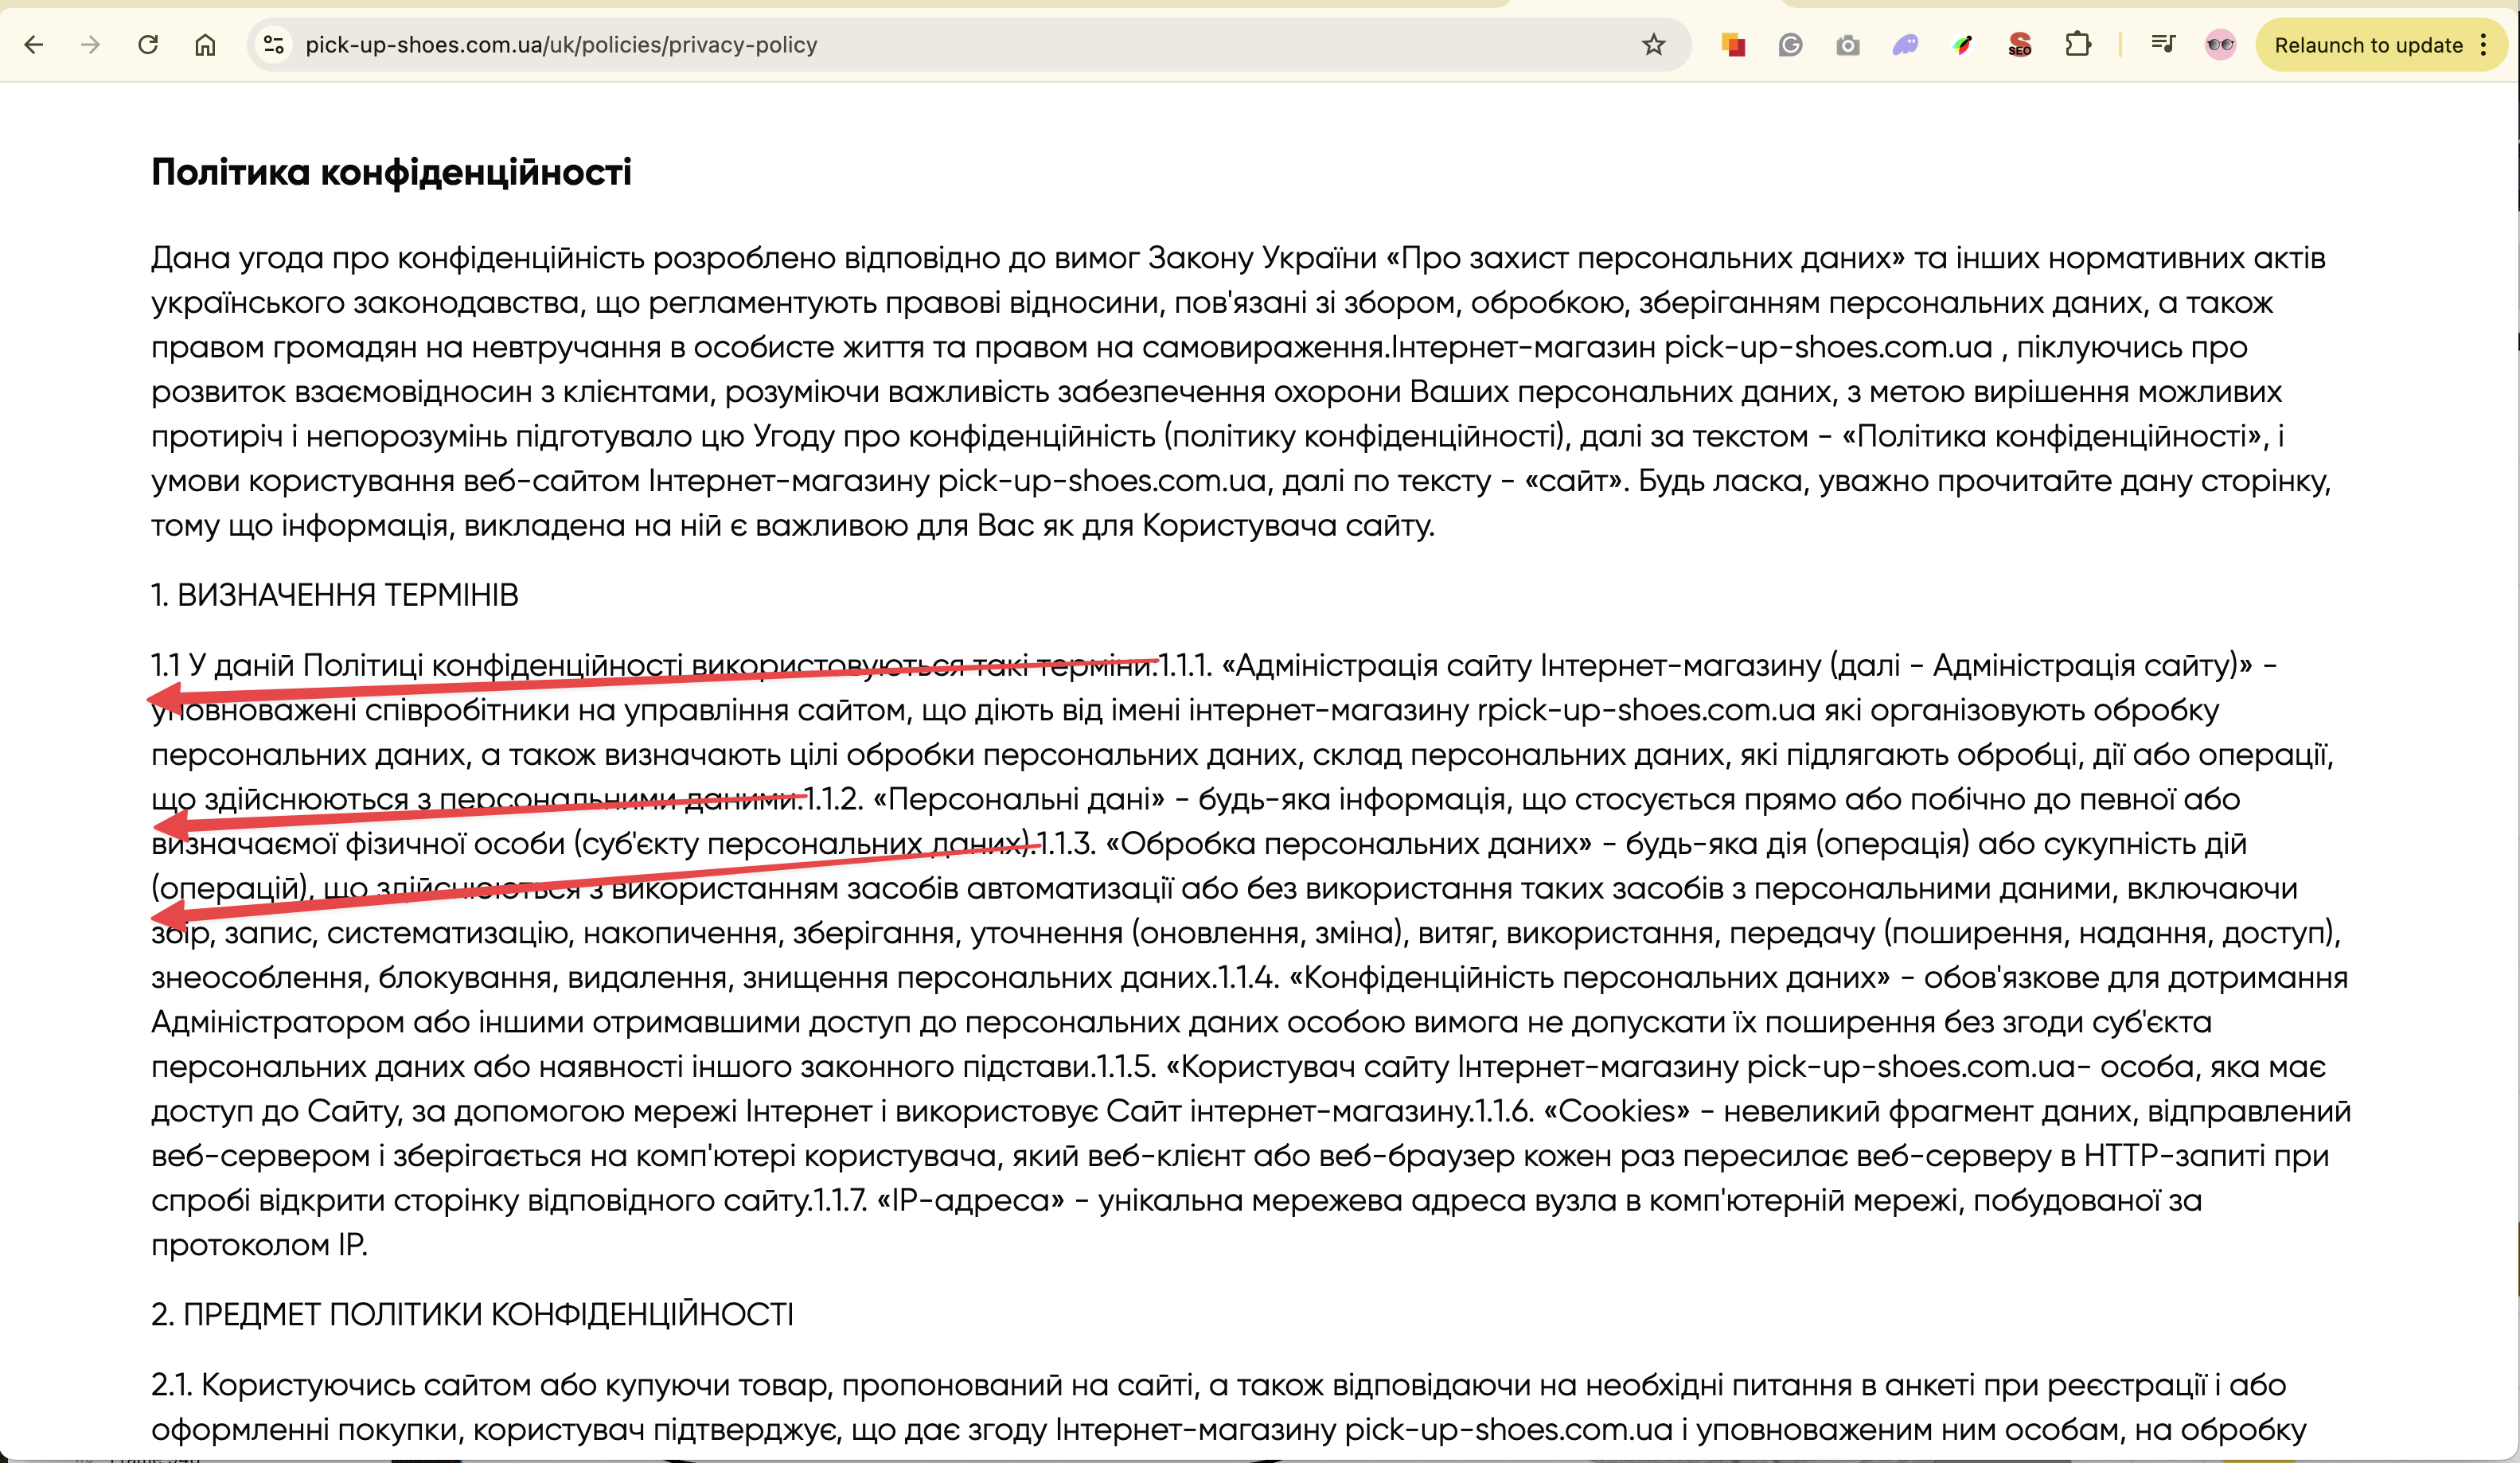Click the Політика конфіденційності heading
Image resolution: width=2520 pixels, height=1463 pixels.
point(391,172)
